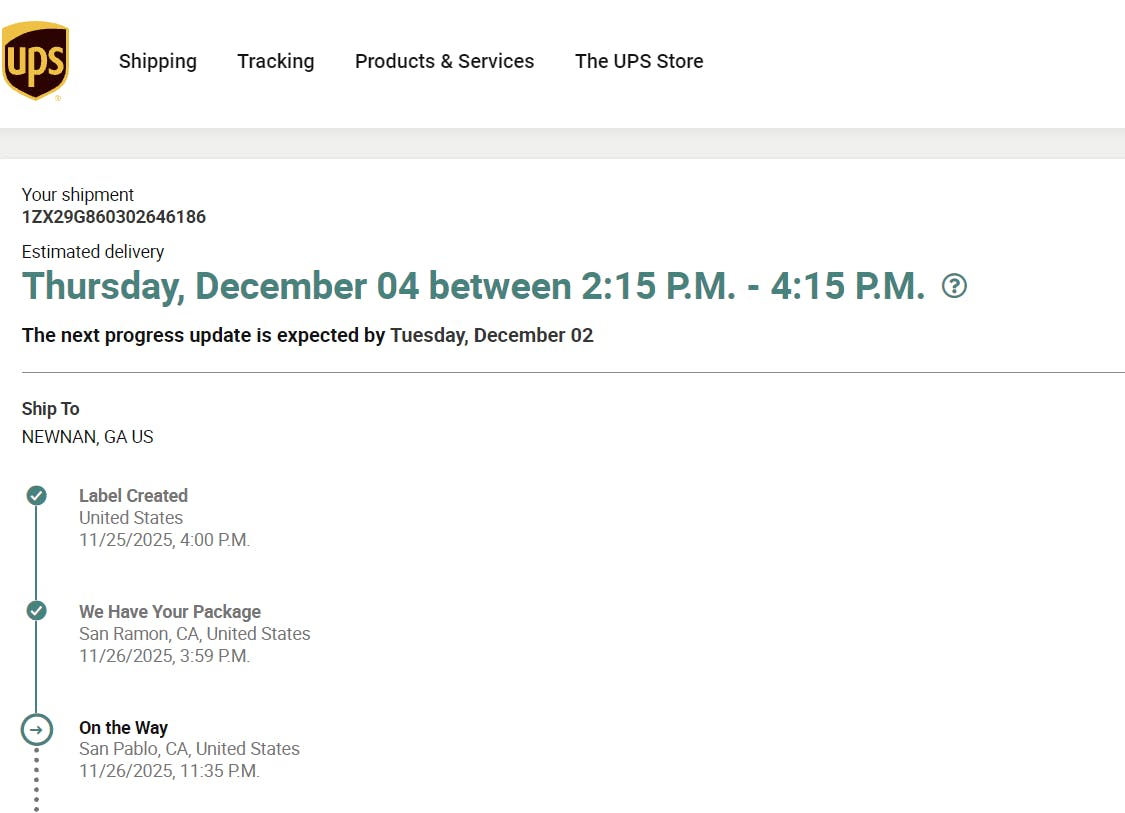
Task: Click tracking number 1ZX29G860302646186
Action: coord(114,216)
